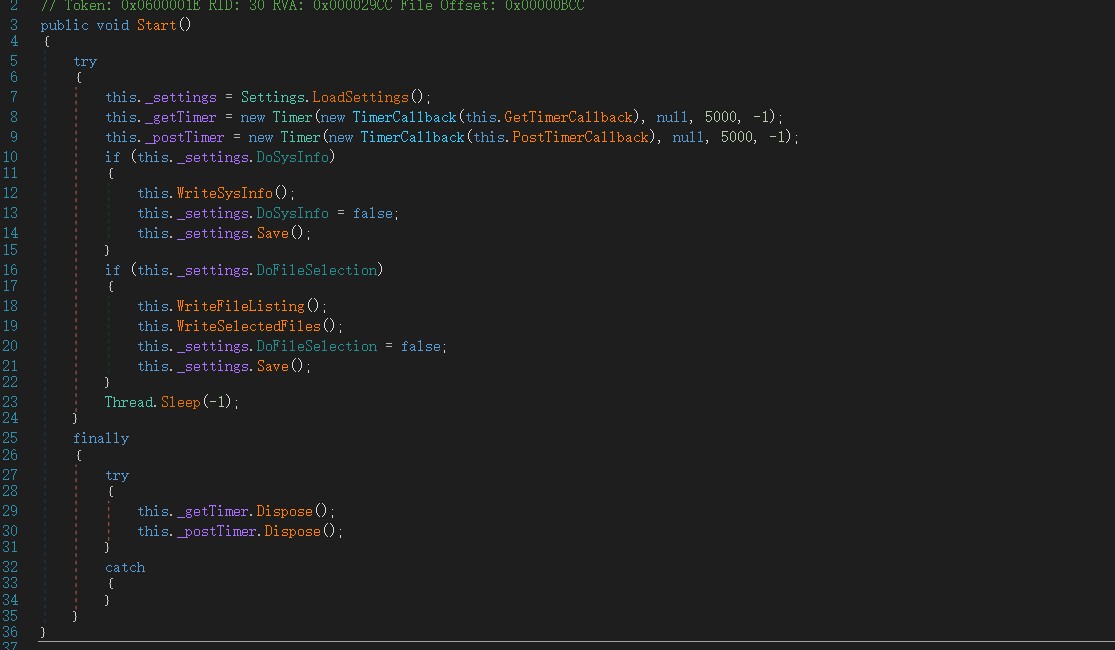1115x650 pixels.
Task: Place the cursor on the finally keyword
Action: coord(101,438)
